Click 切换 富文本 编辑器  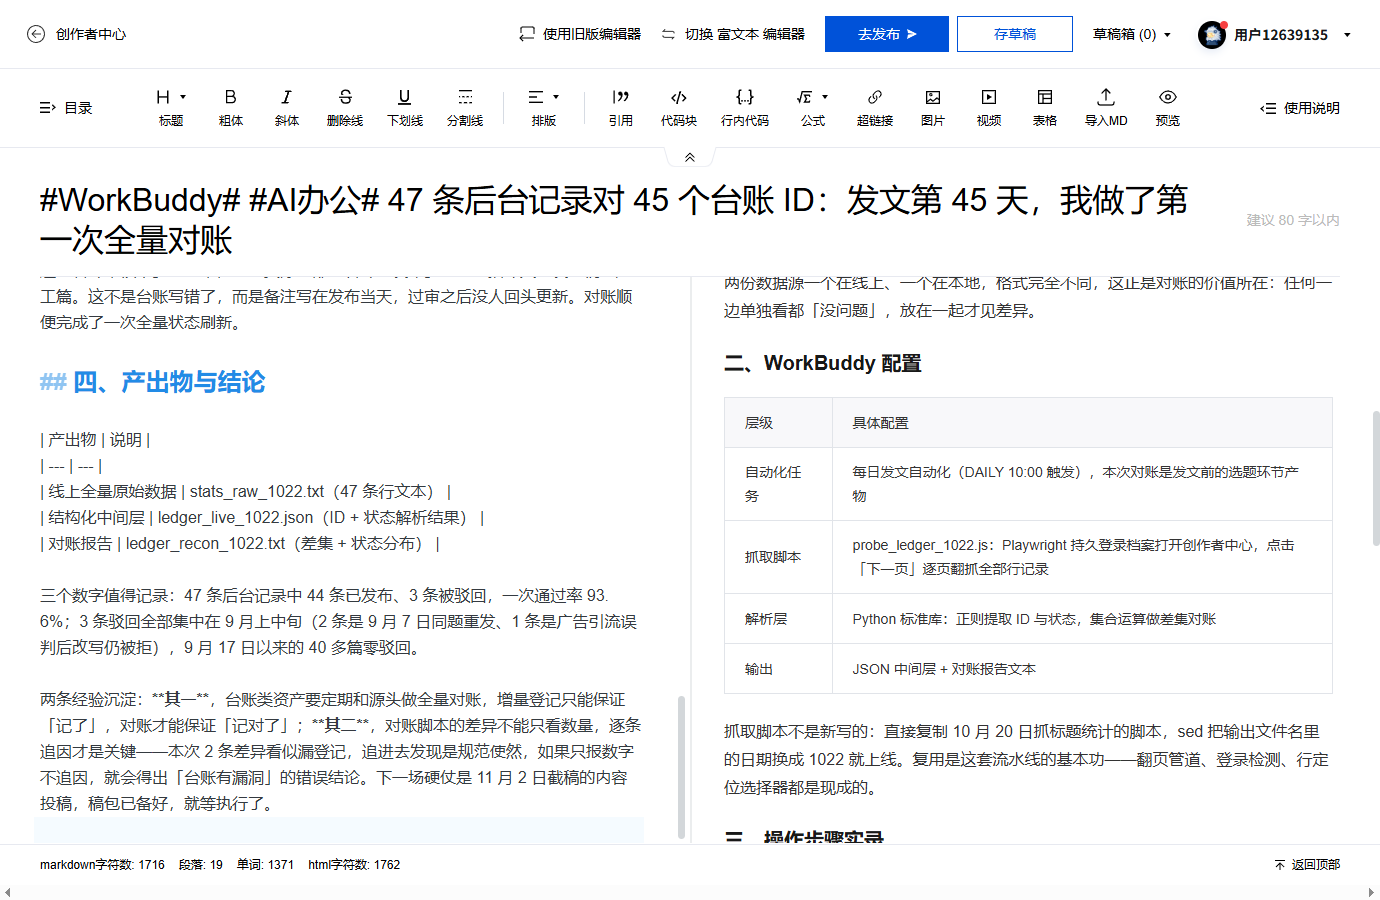click(x=733, y=34)
